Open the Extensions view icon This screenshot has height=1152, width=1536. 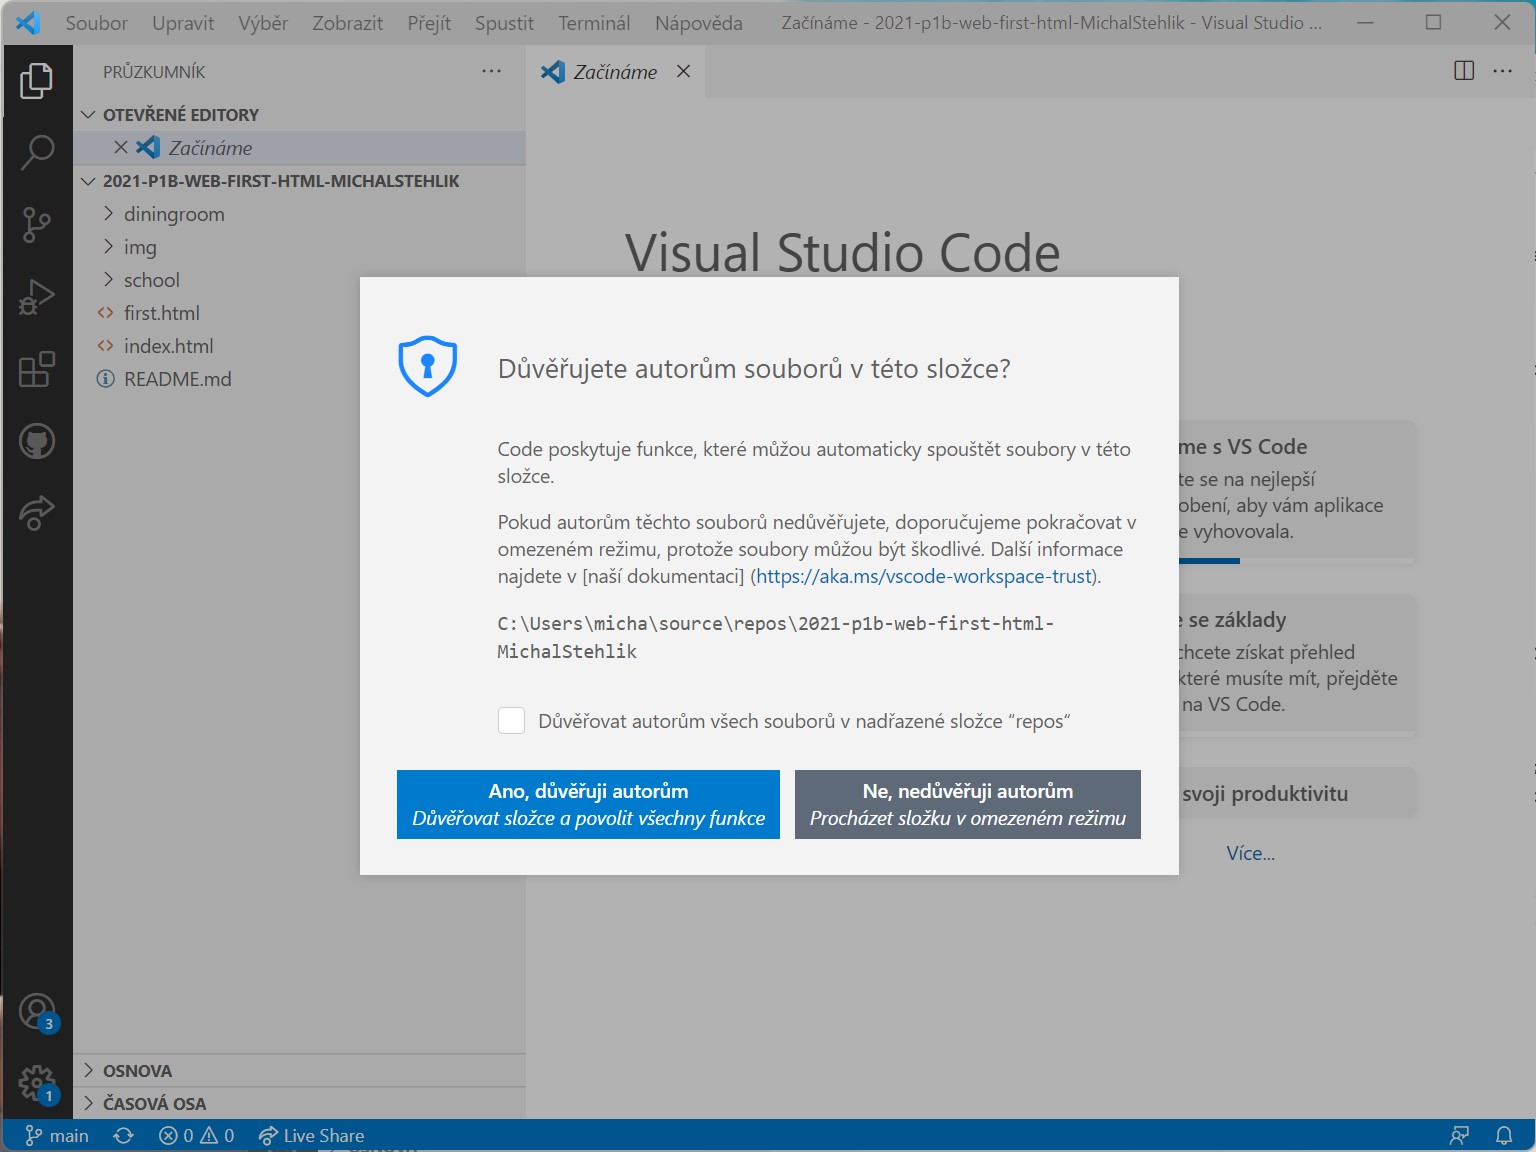pos(37,369)
